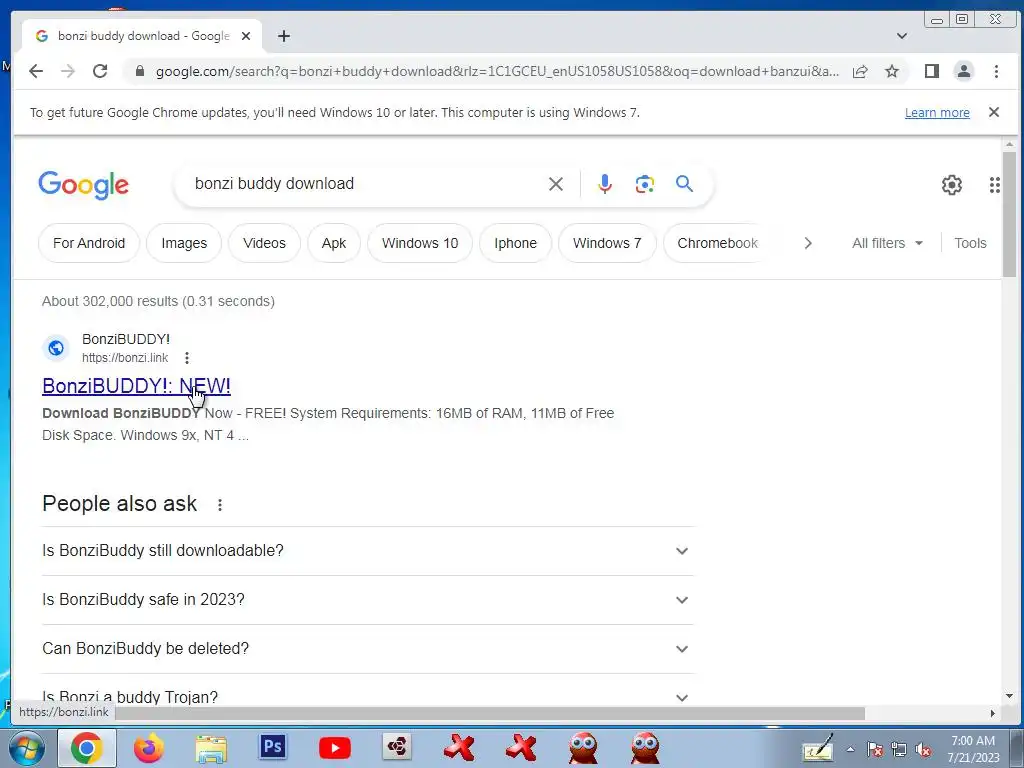
Task: Open the All filters dropdown
Action: tap(888, 243)
